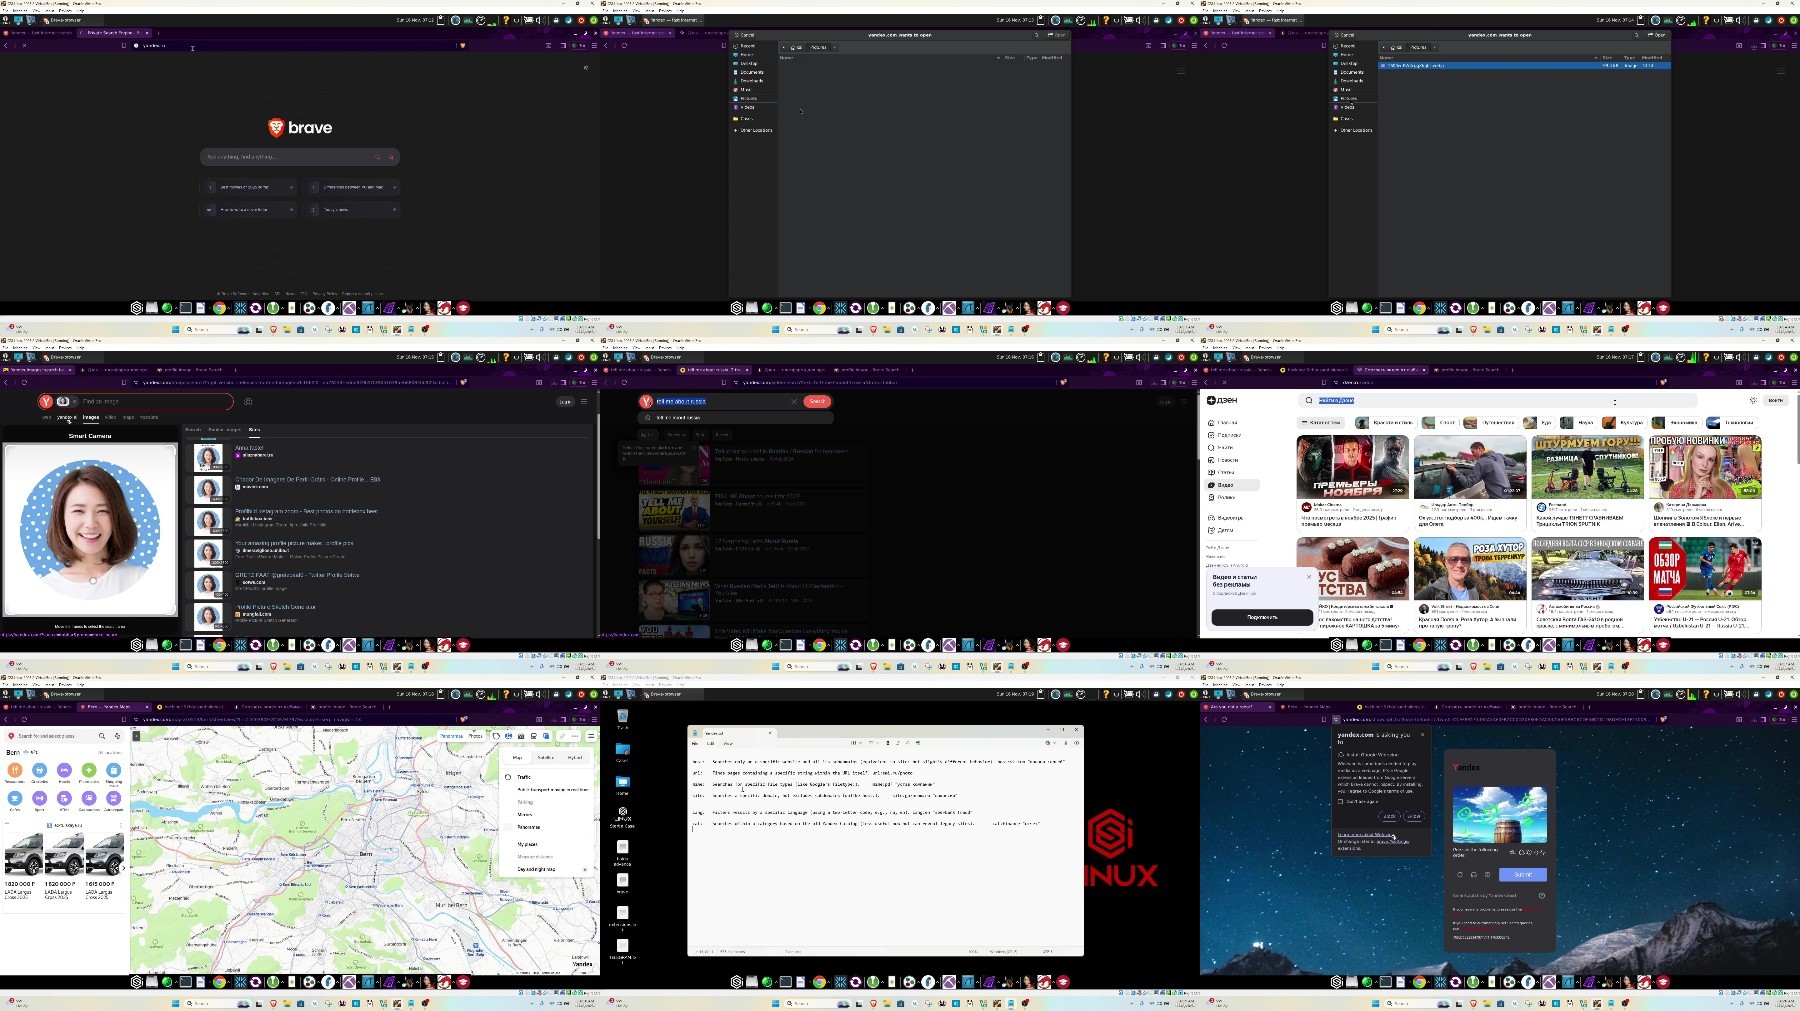Click the red Search button on Yandex
Image resolution: width=1800 pixels, height=1011 pixels.
[817, 401]
